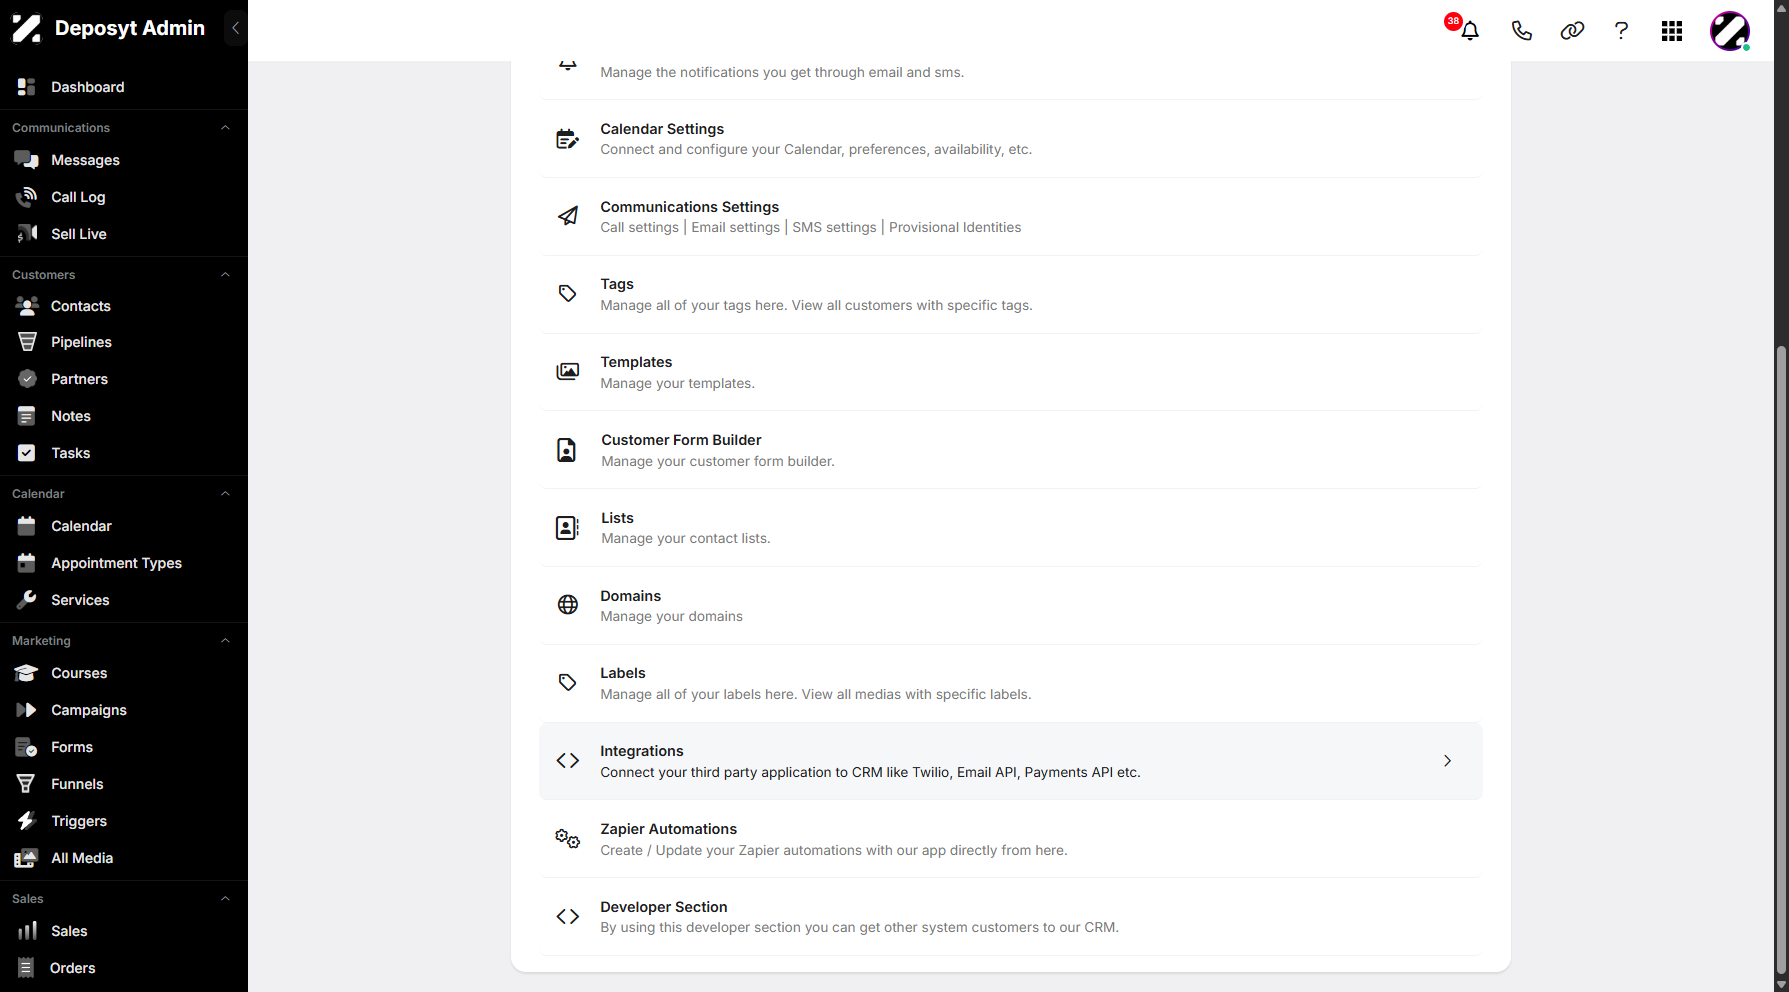The width and height of the screenshot is (1789, 992).
Task: Collapse the Calendar sidebar section
Action: point(225,494)
